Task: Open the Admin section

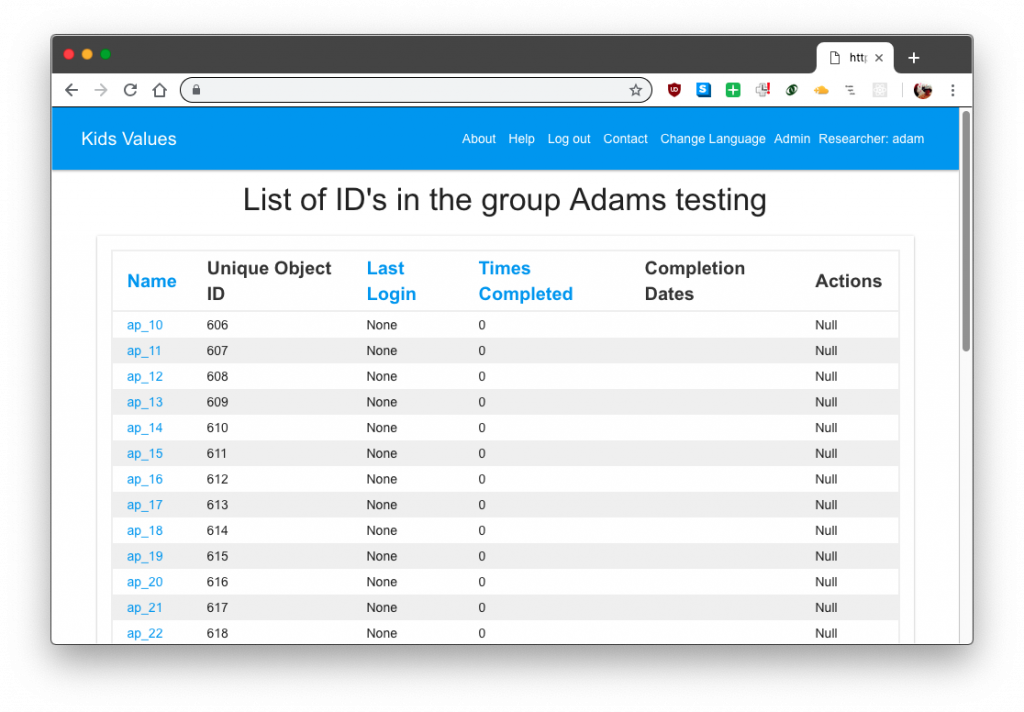Action: point(792,138)
